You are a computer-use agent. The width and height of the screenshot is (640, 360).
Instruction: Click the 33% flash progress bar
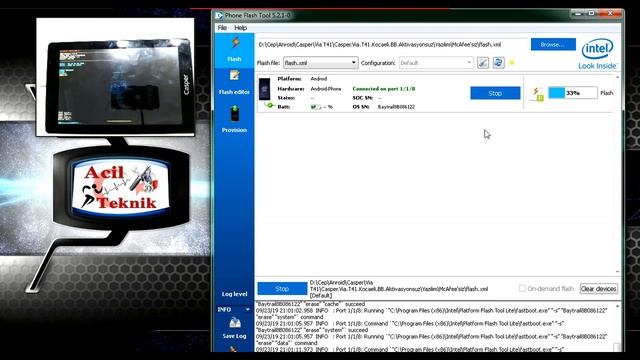point(573,93)
